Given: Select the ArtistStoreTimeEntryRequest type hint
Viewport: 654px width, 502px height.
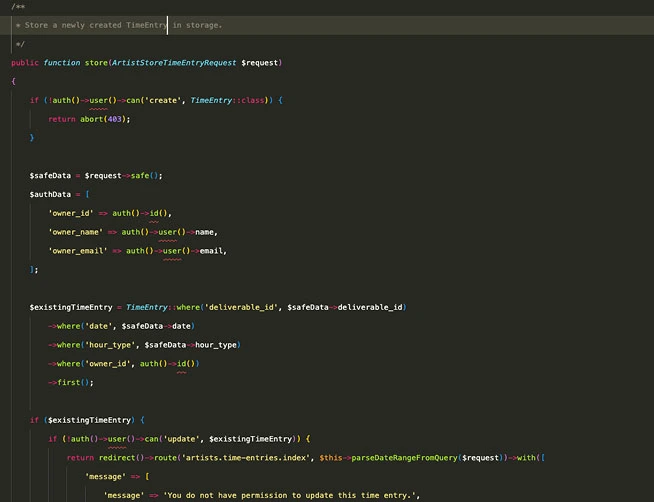Looking at the screenshot, I should pyautogui.click(x=175, y=63).
